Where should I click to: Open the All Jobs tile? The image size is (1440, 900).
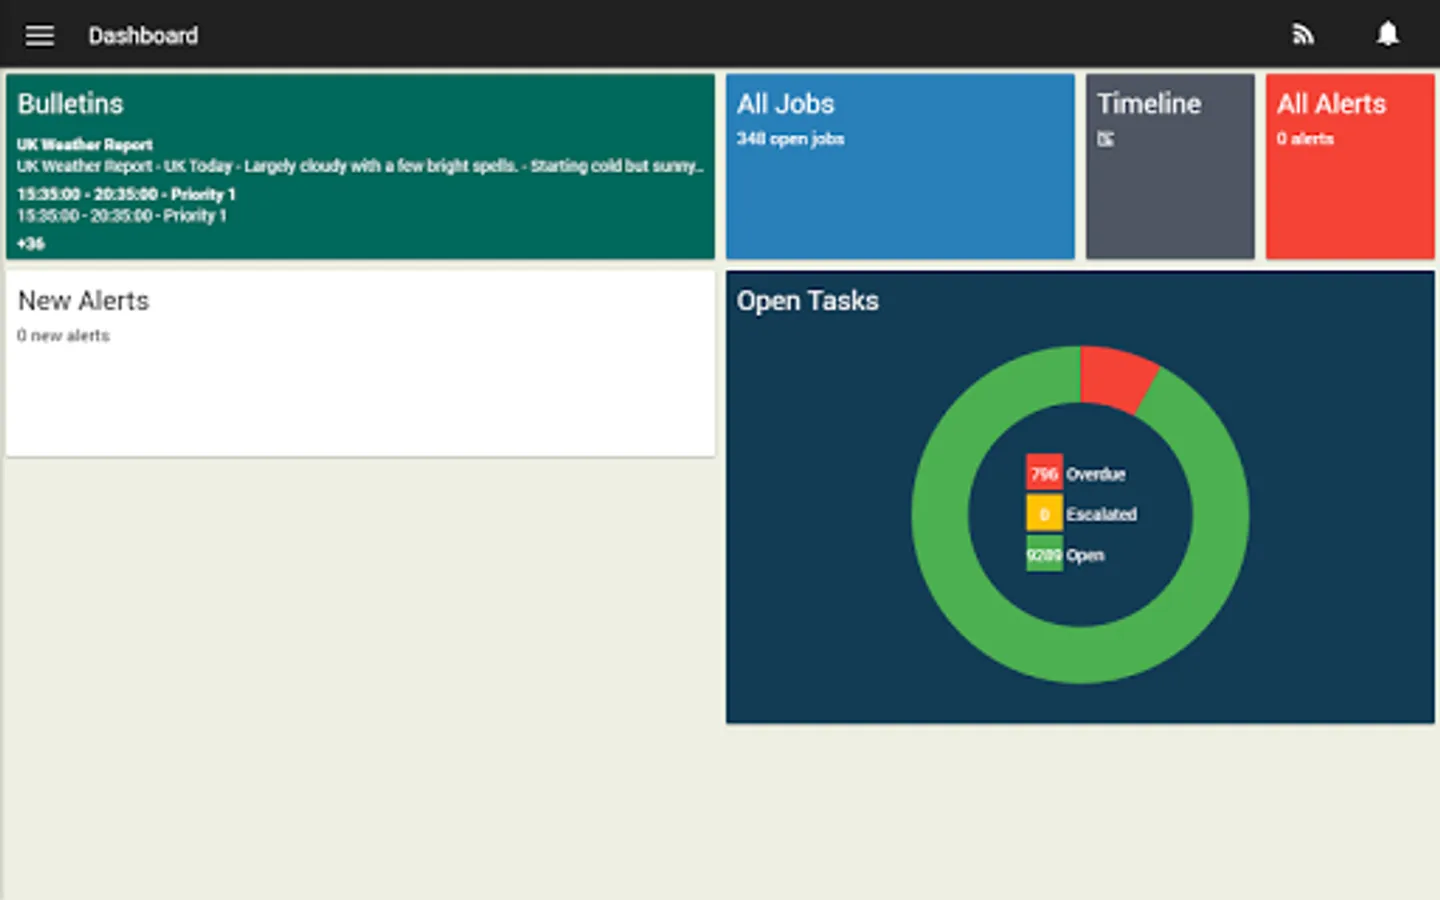900,166
